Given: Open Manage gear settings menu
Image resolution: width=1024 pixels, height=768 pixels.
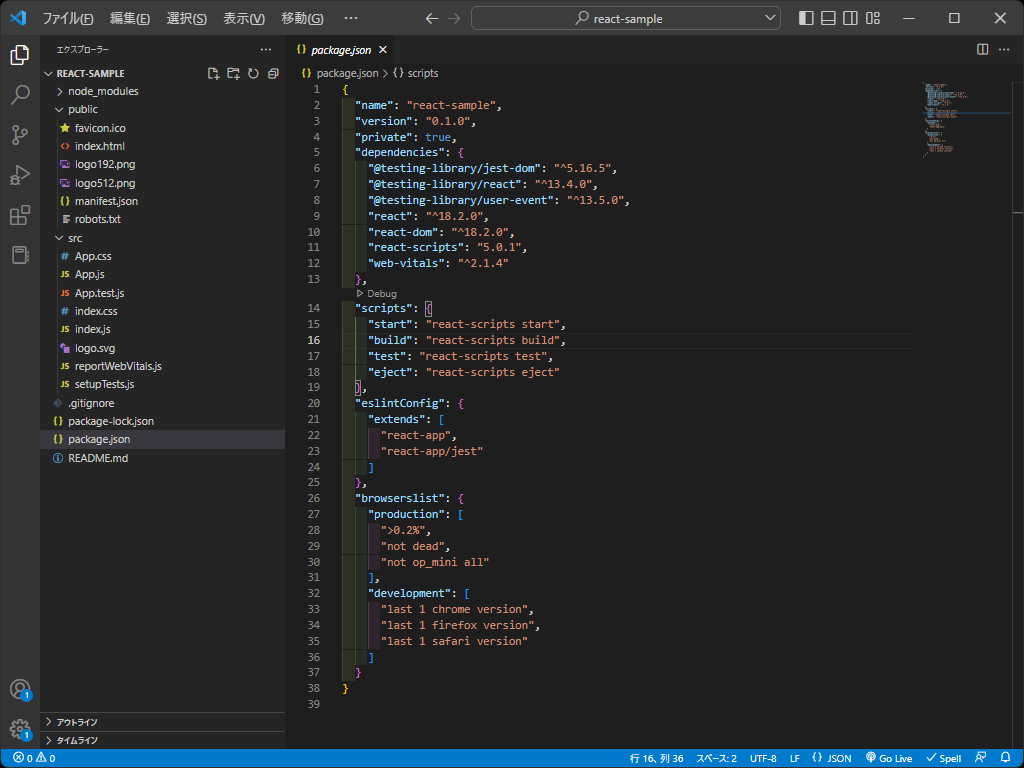Looking at the screenshot, I should (20, 729).
